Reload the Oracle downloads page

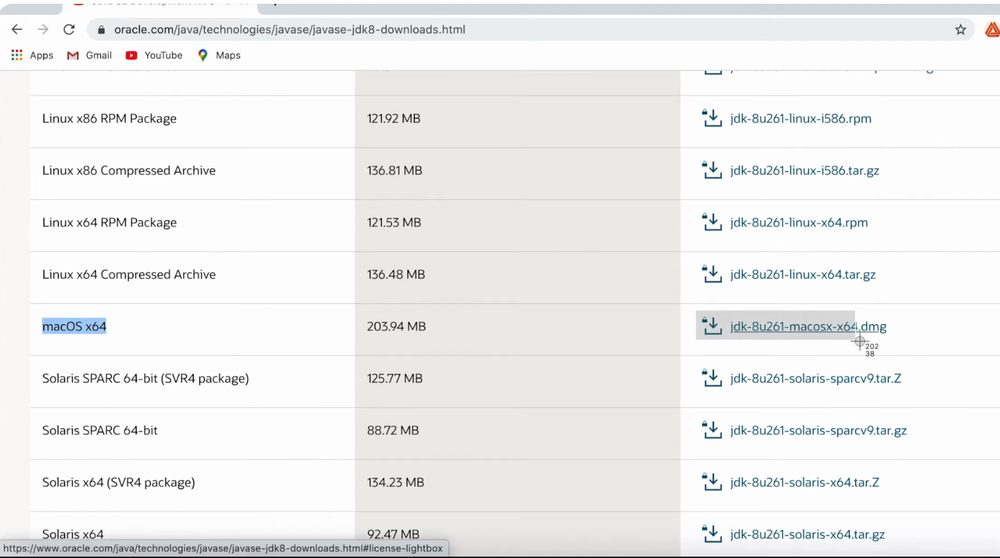(69, 29)
